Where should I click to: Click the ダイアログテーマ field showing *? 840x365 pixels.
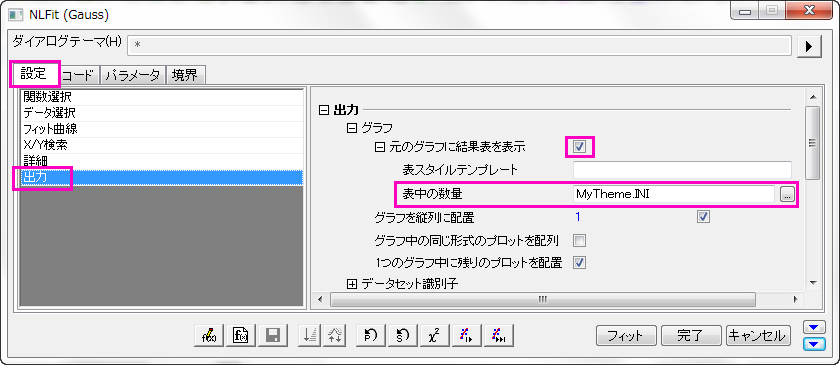coord(460,46)
